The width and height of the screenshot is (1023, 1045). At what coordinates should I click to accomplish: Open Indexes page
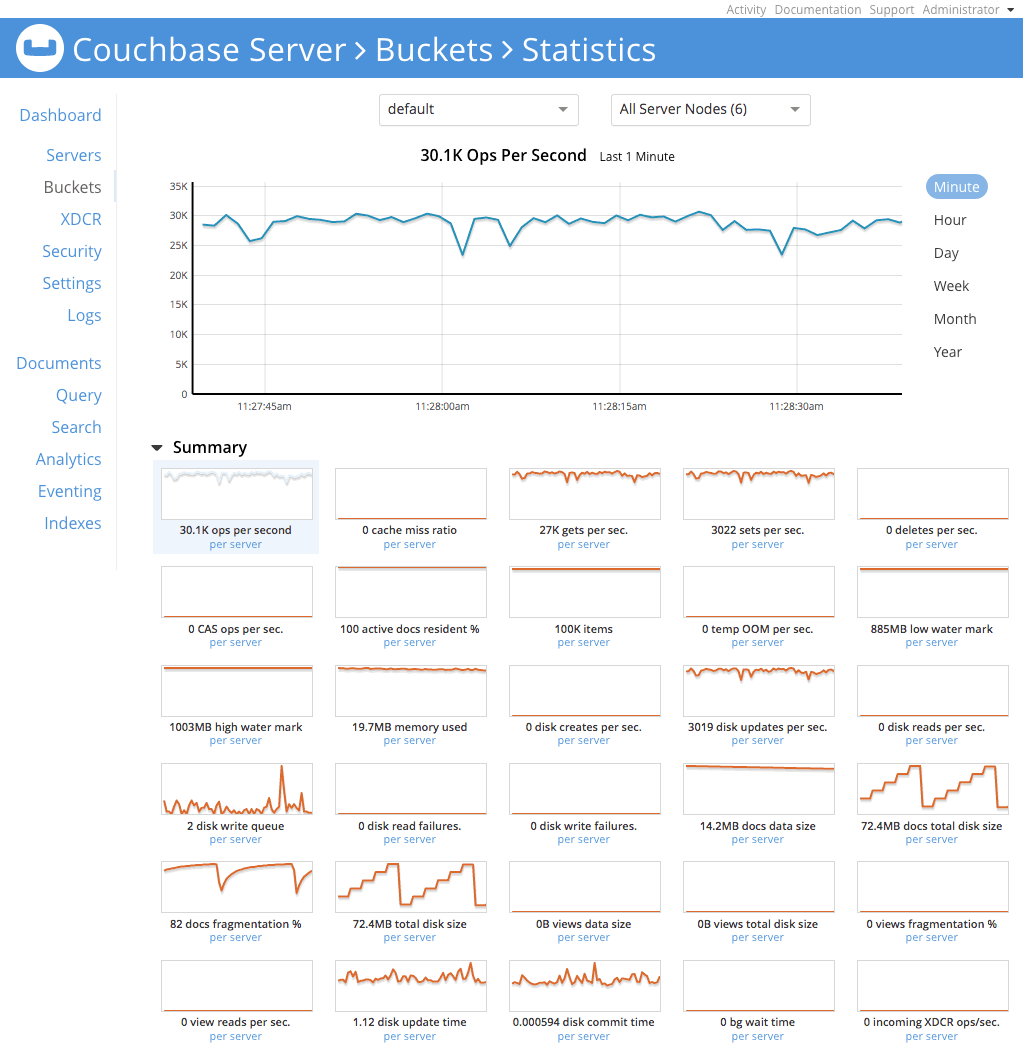(73, 523)
